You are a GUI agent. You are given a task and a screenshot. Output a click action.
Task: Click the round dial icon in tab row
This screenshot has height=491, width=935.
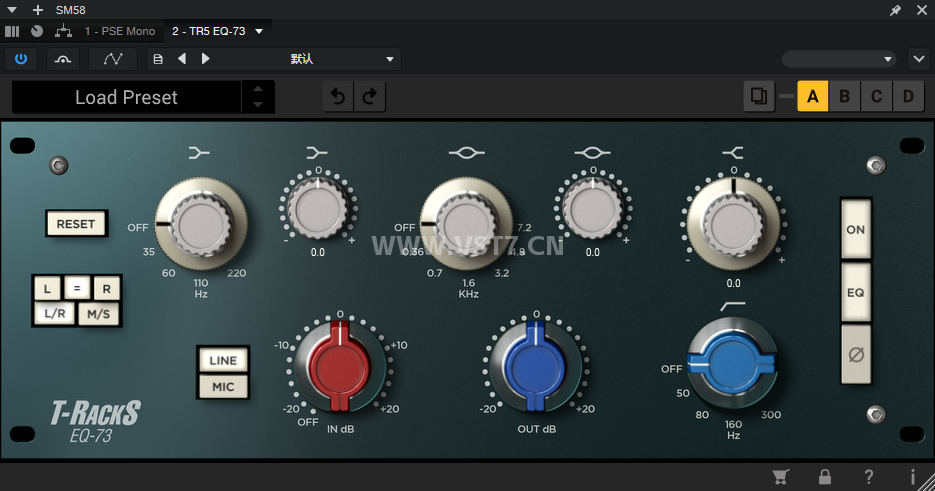pos(37,31)
